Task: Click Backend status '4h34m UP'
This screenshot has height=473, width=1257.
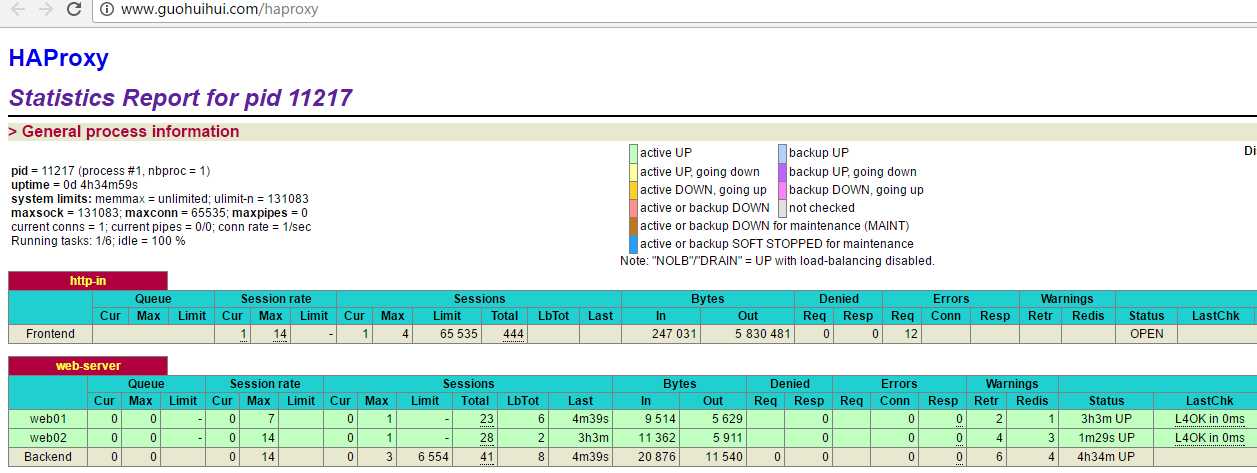Action: coord(1106,457)
